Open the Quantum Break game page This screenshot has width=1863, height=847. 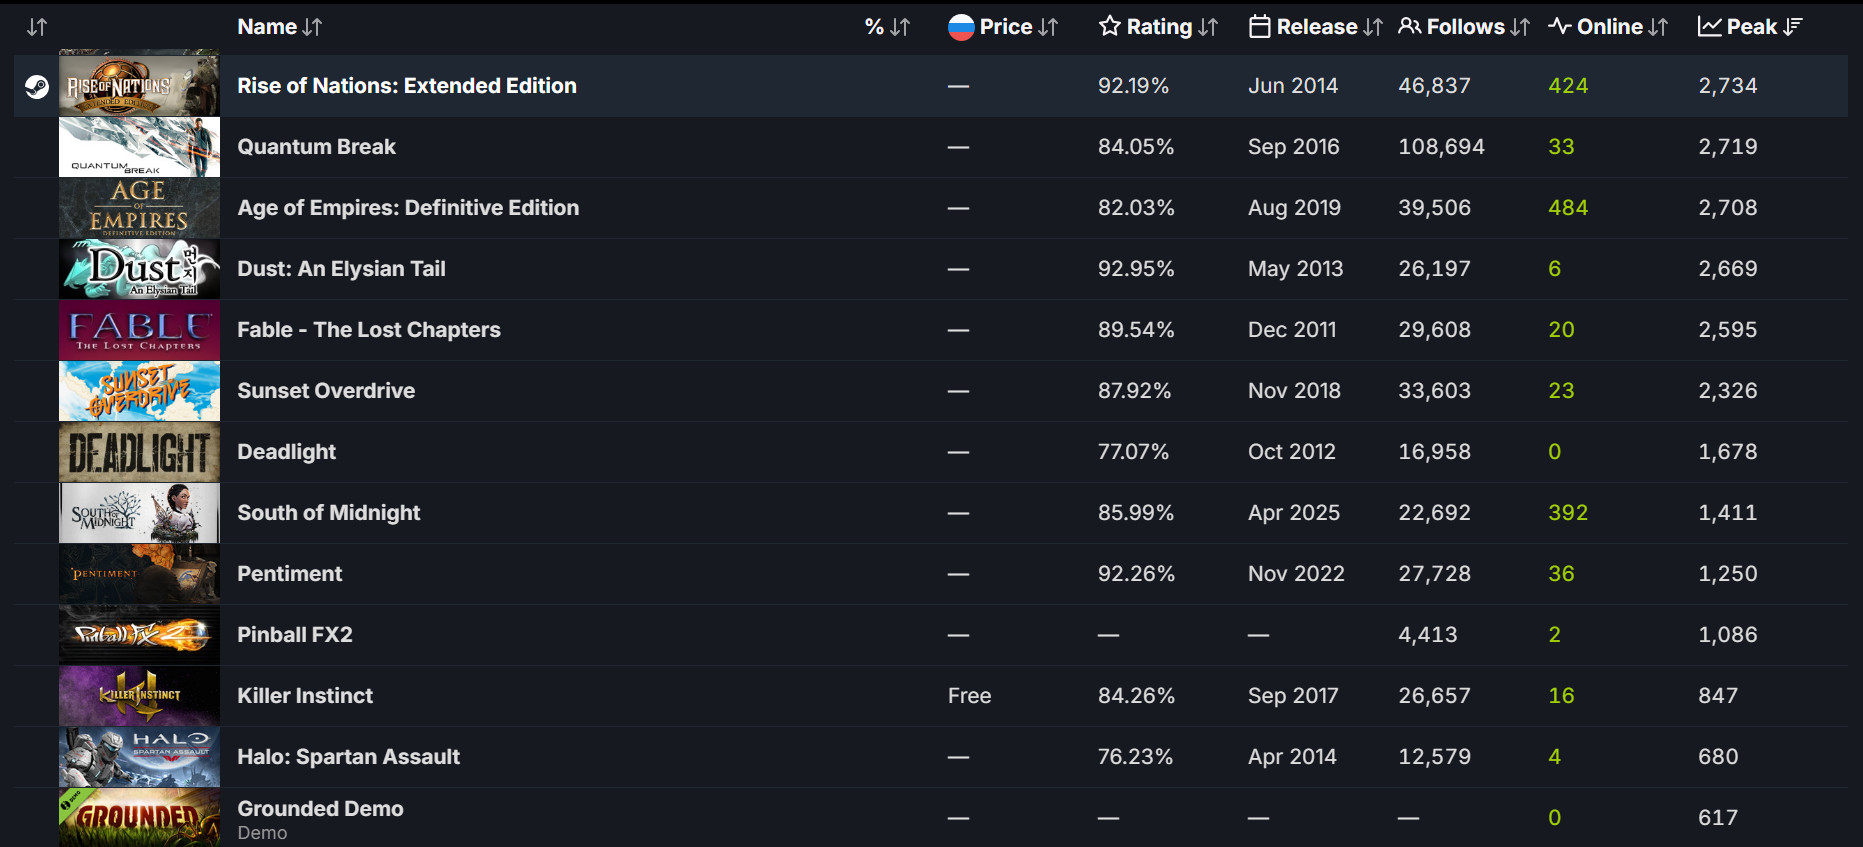pyautogui.click(x=316, y=147)
